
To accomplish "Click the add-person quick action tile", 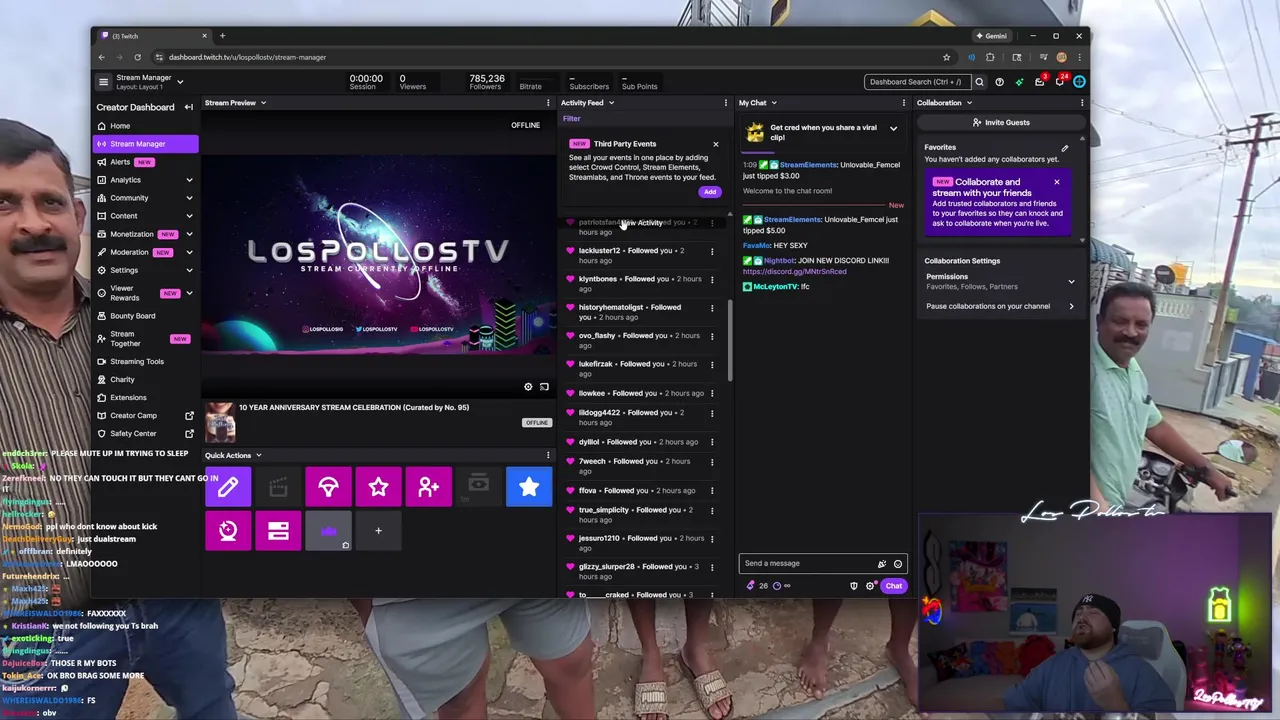I will pos(428,487).
